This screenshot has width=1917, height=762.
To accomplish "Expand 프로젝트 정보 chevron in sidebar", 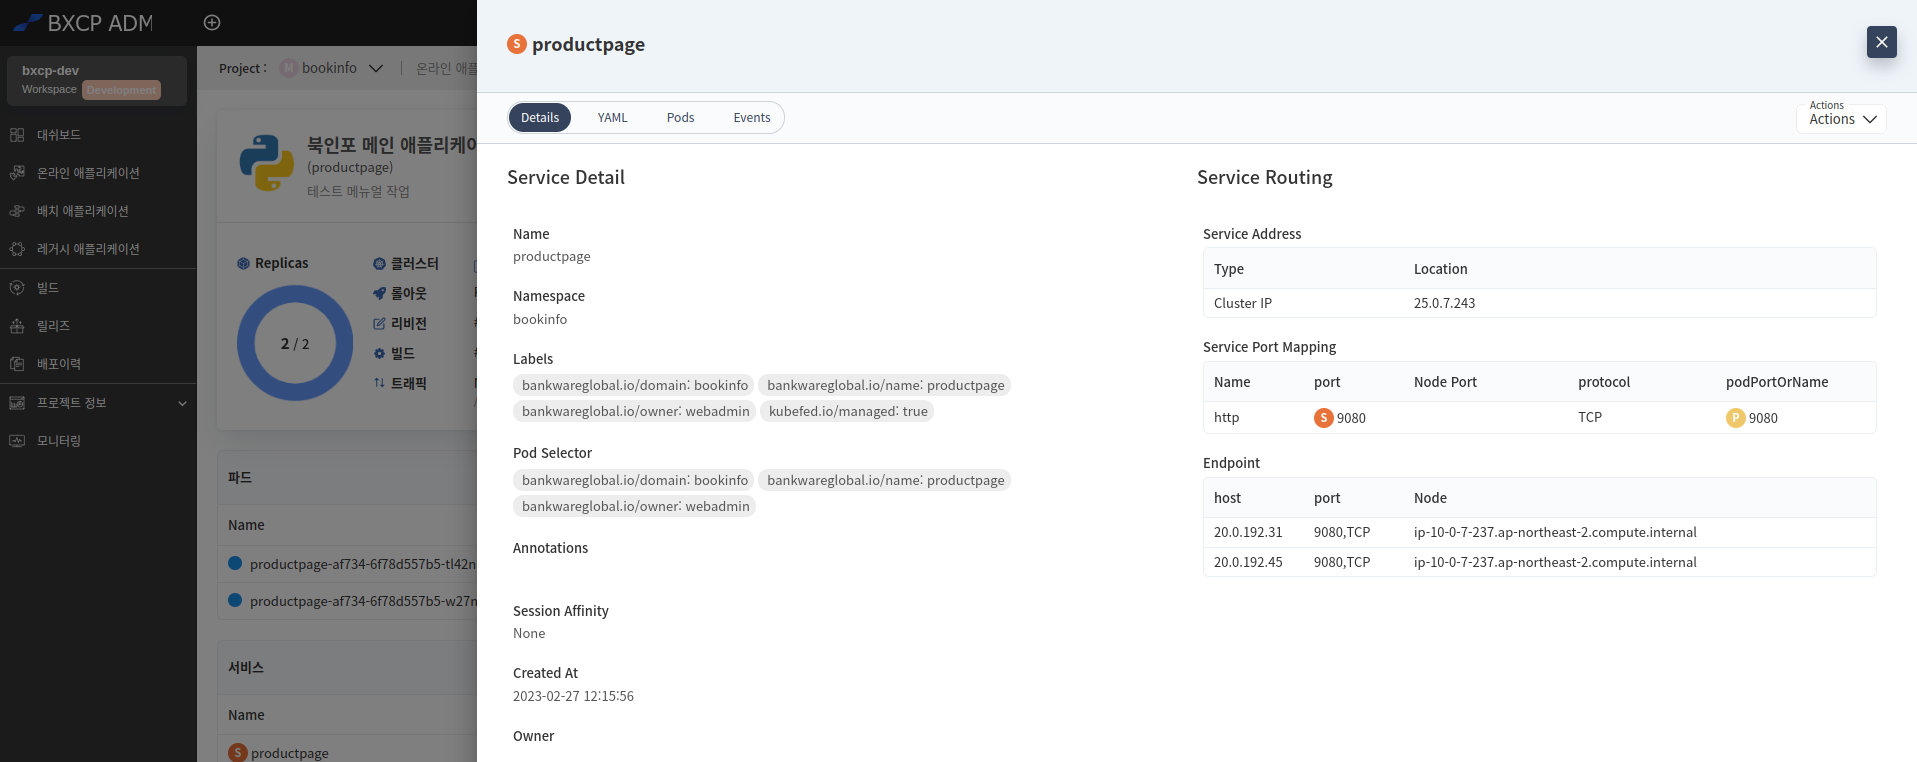I will 182,403.
